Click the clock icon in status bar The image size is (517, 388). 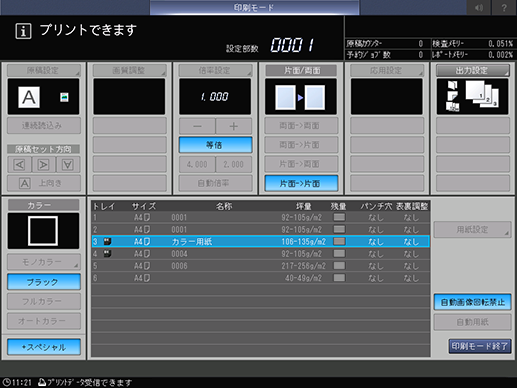[x=7, y=382]
